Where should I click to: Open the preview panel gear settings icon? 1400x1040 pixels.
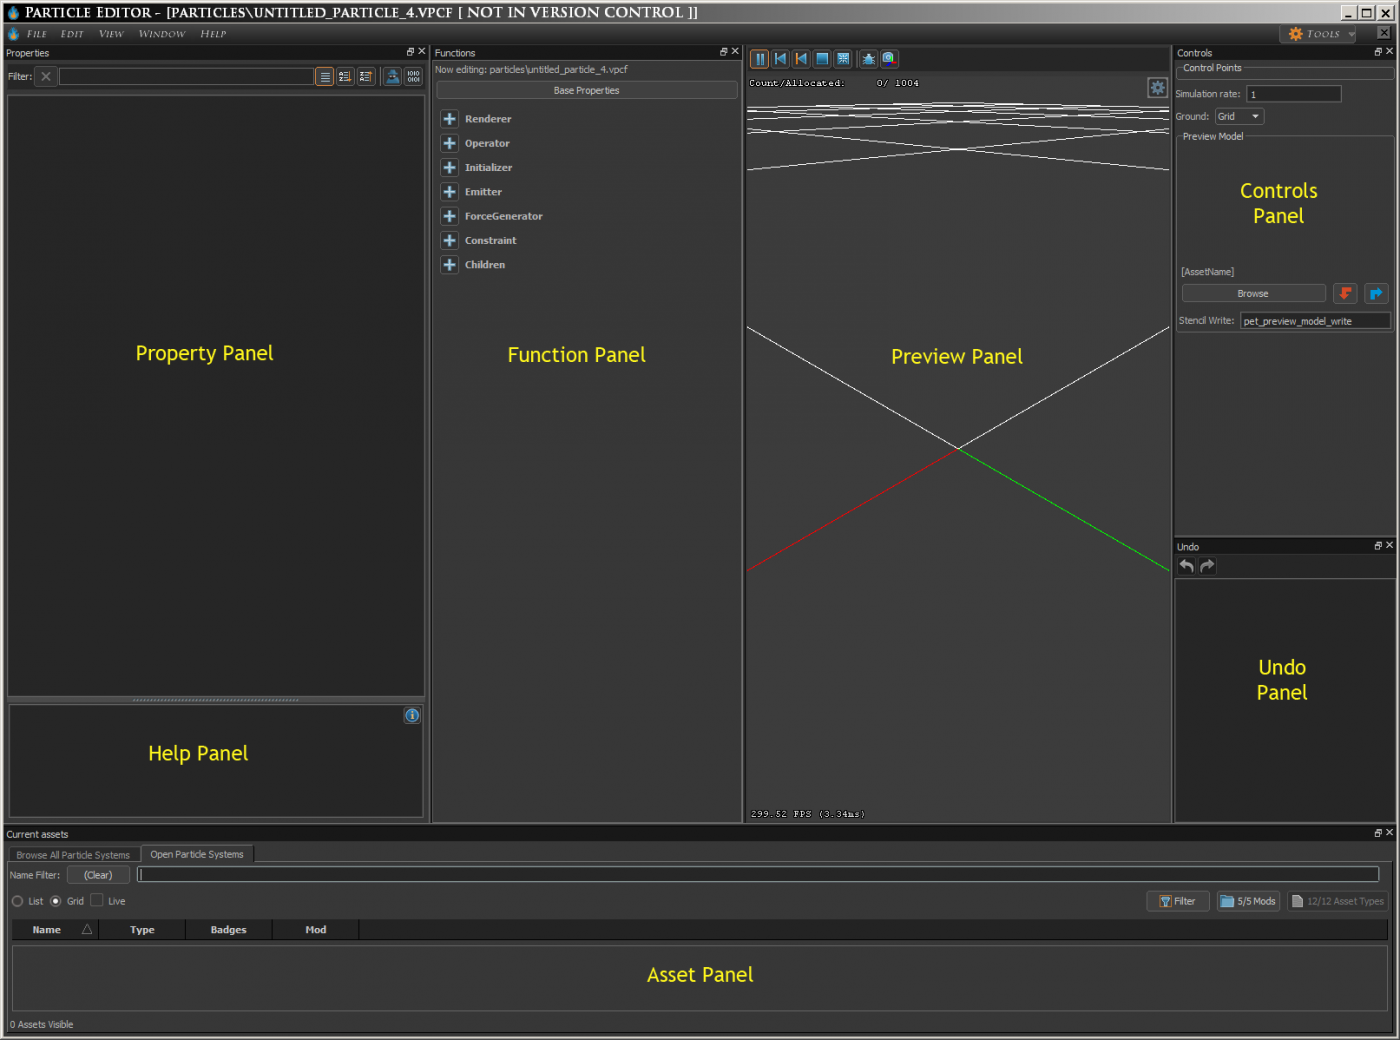pos(1157,88)
